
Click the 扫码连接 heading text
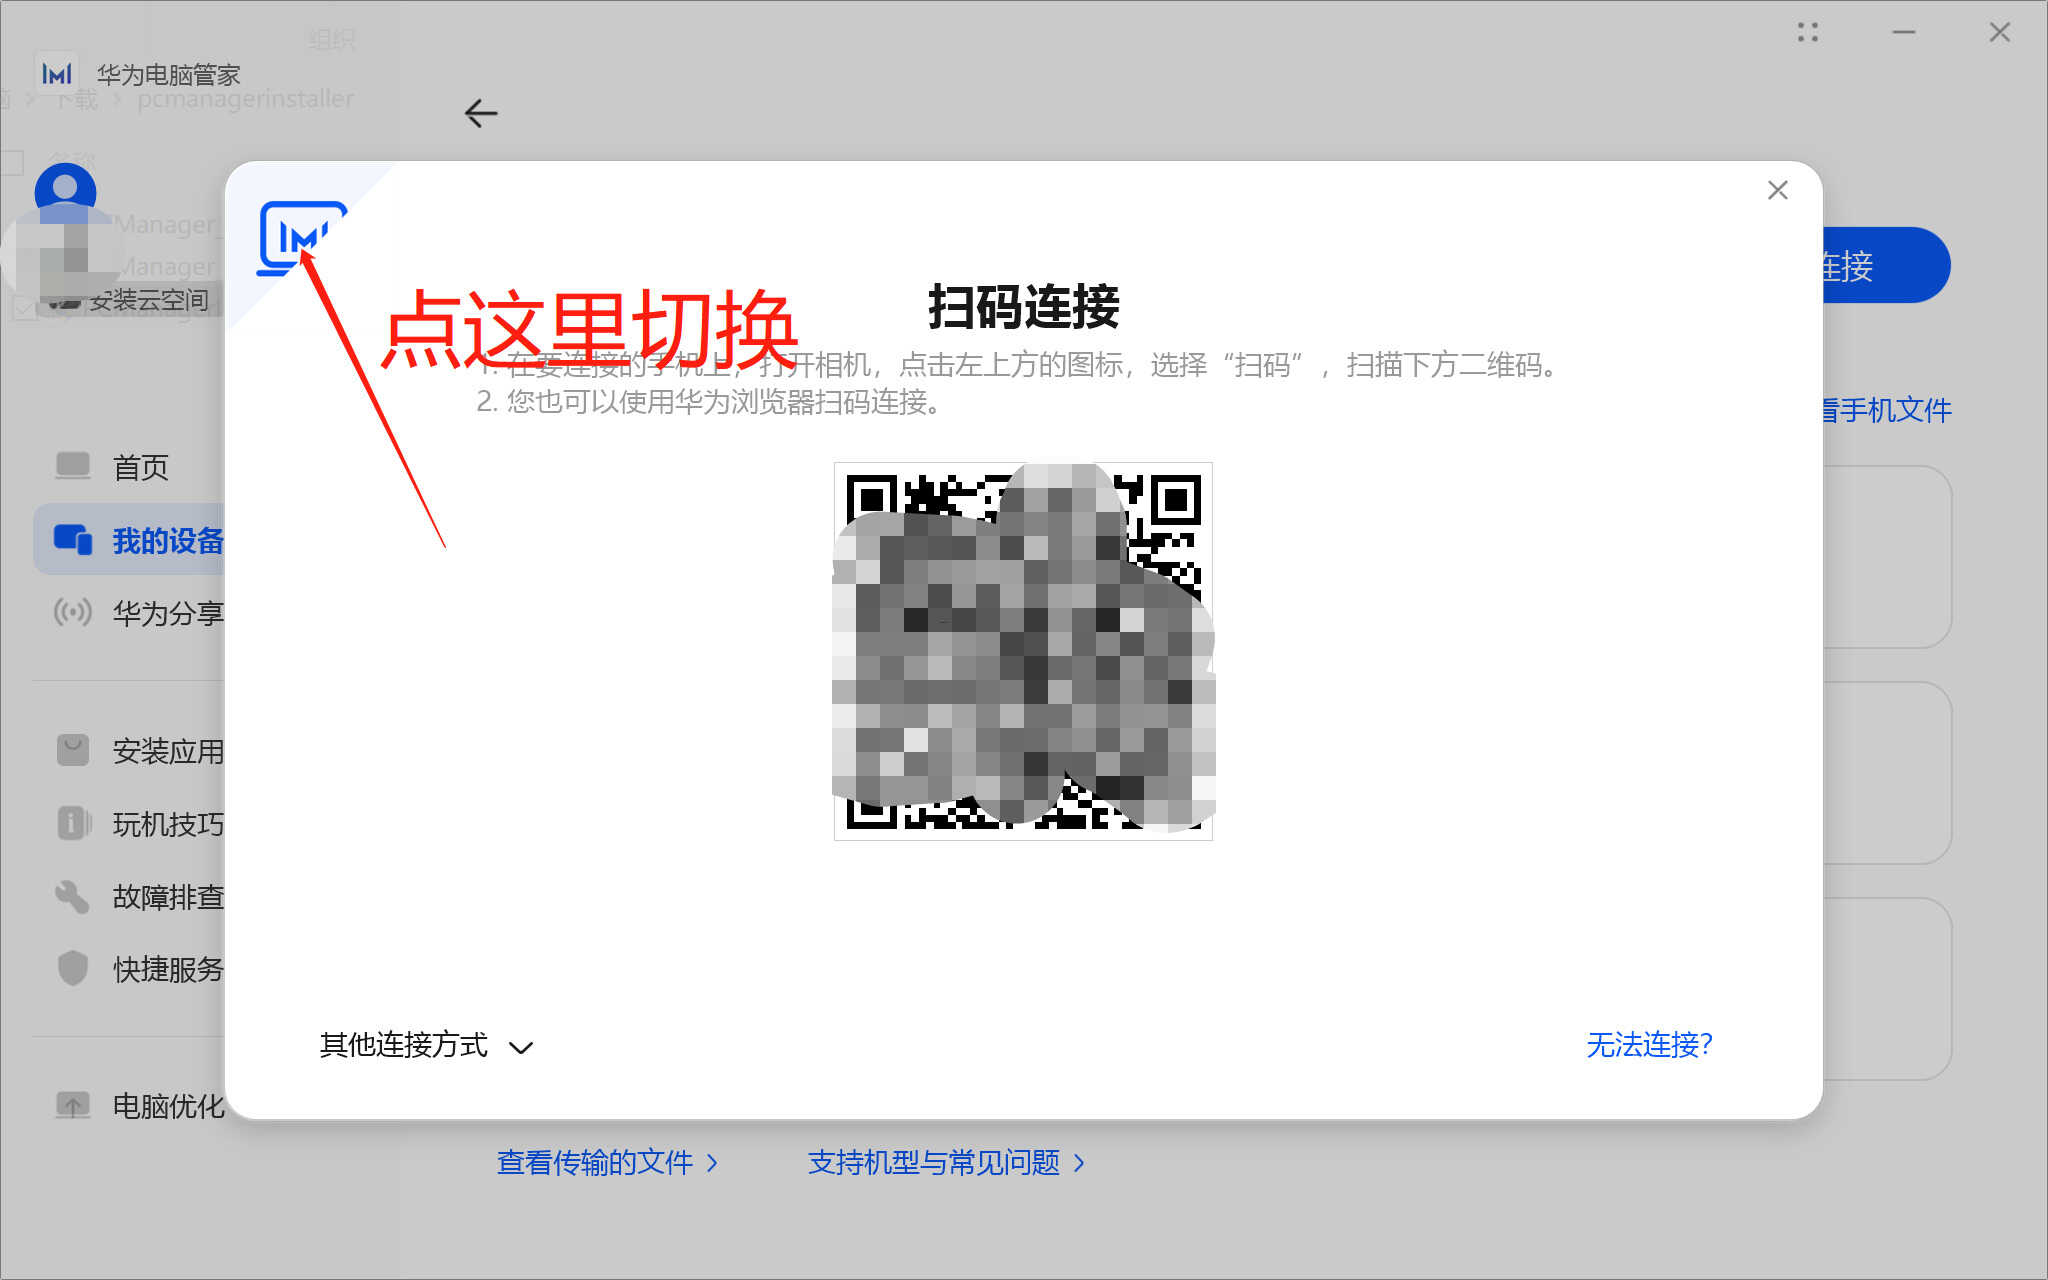[1023, 306]
